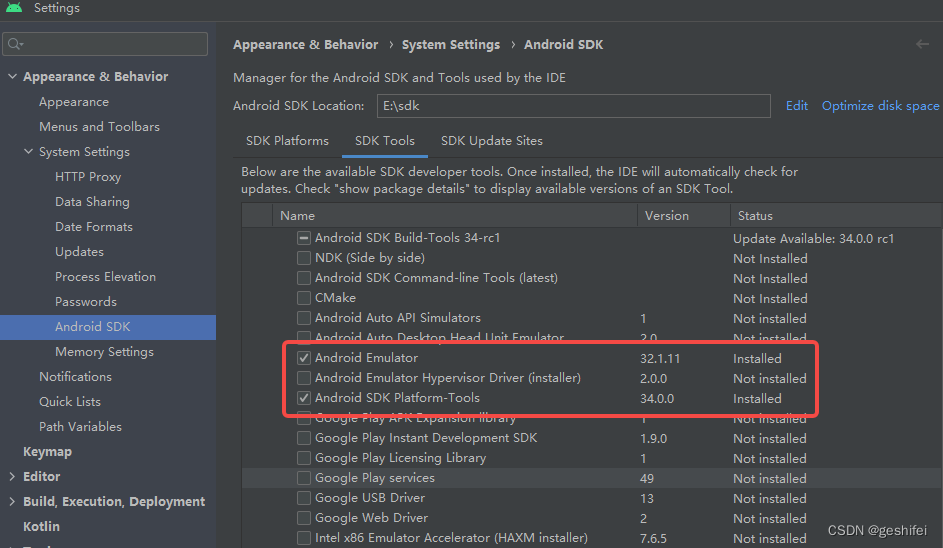This screenshot has width=943, height=548.
Task: Click version 34.0.0 cell
Action: click(657, 398)
